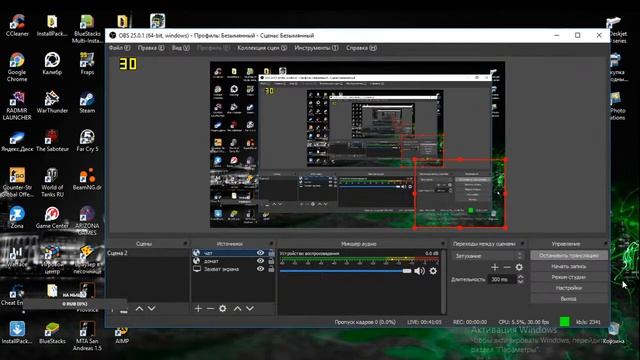Open Fraps desktop shortcut

click(x=87, y=64)
